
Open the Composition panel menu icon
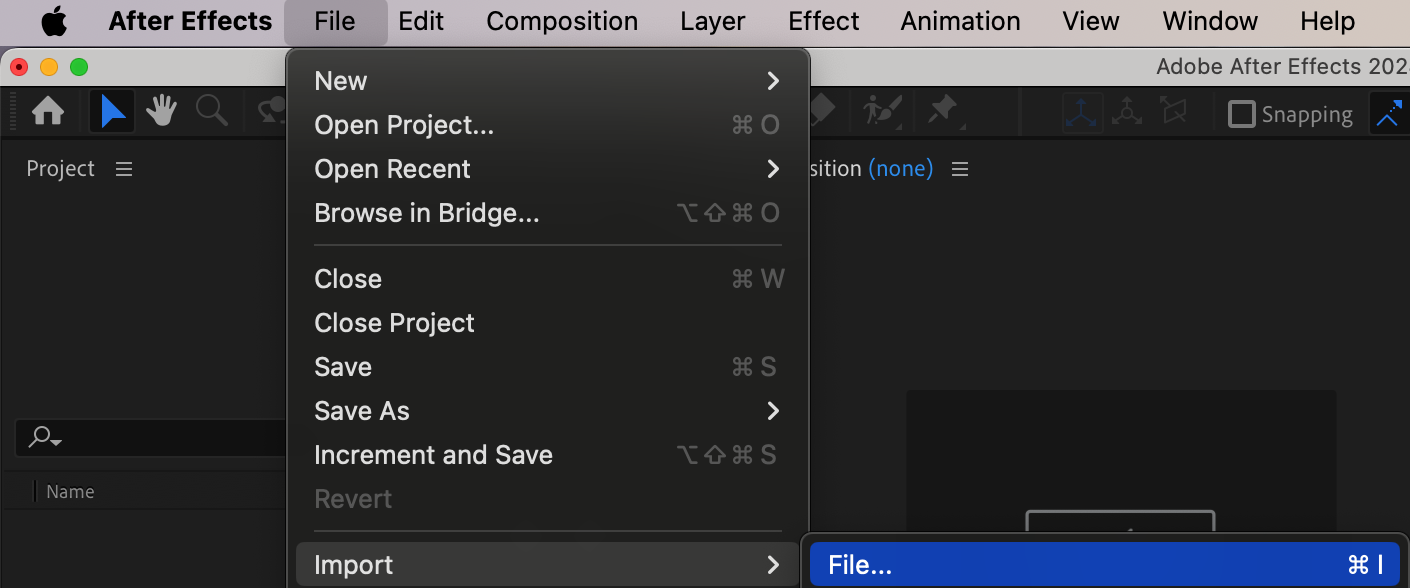click(960, 169)
